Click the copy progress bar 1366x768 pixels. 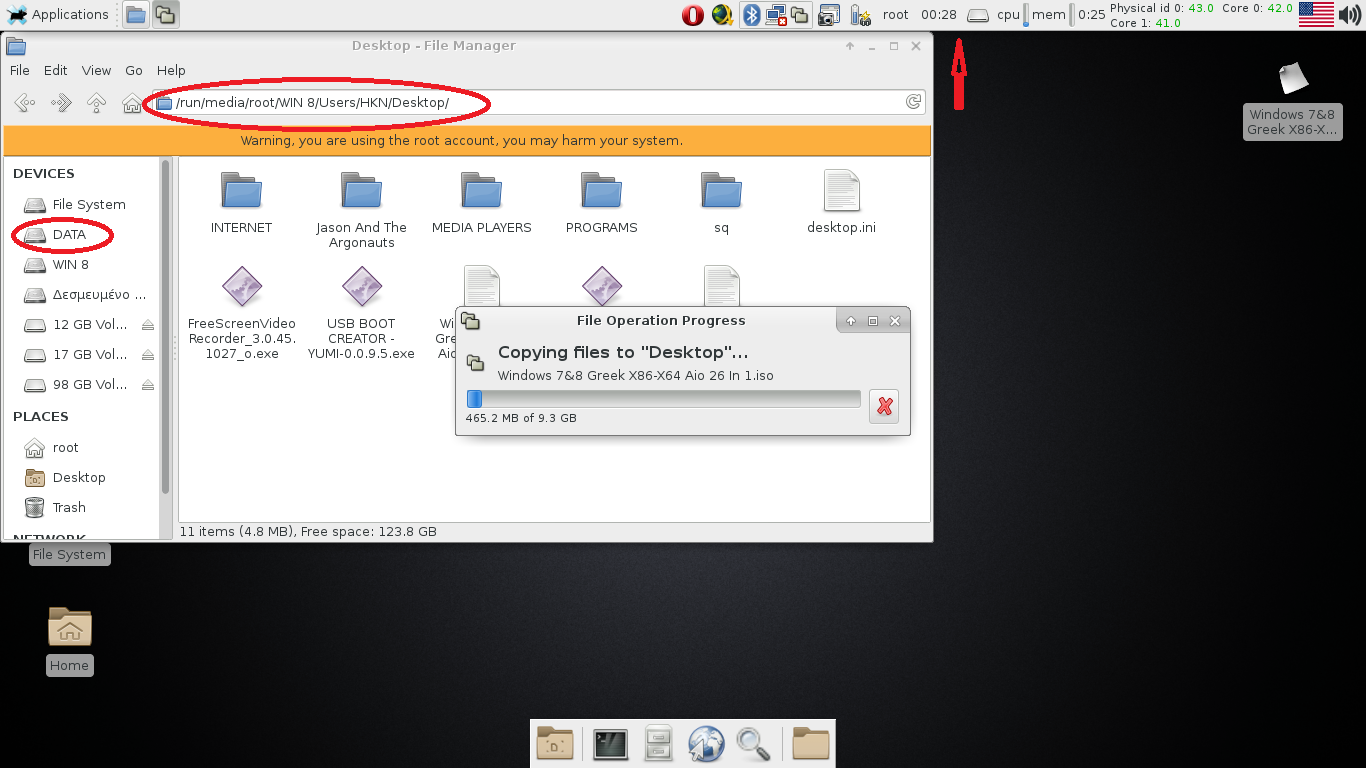click(663, 399)
